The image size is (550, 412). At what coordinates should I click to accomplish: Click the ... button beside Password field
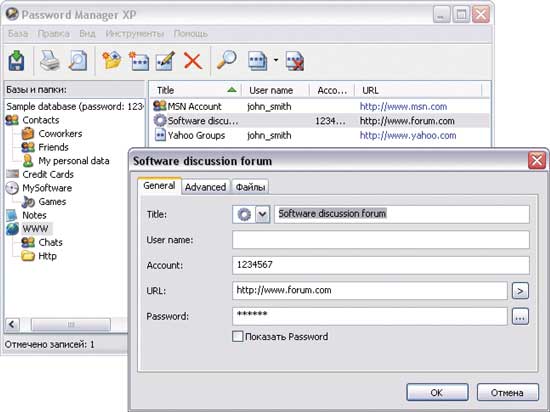tap(520, 317)
